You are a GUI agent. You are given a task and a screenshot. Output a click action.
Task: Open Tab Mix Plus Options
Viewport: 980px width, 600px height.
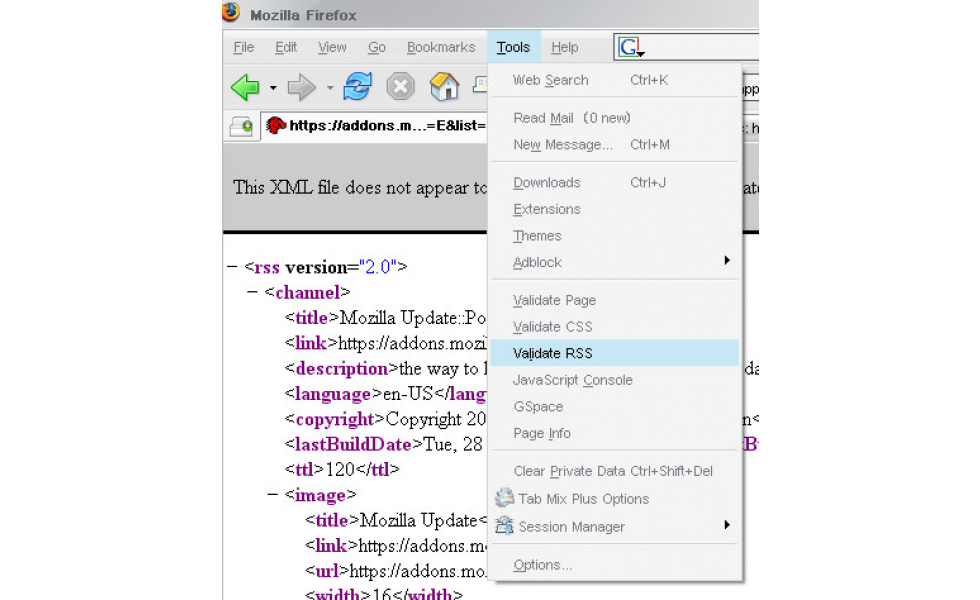[615, 499]
